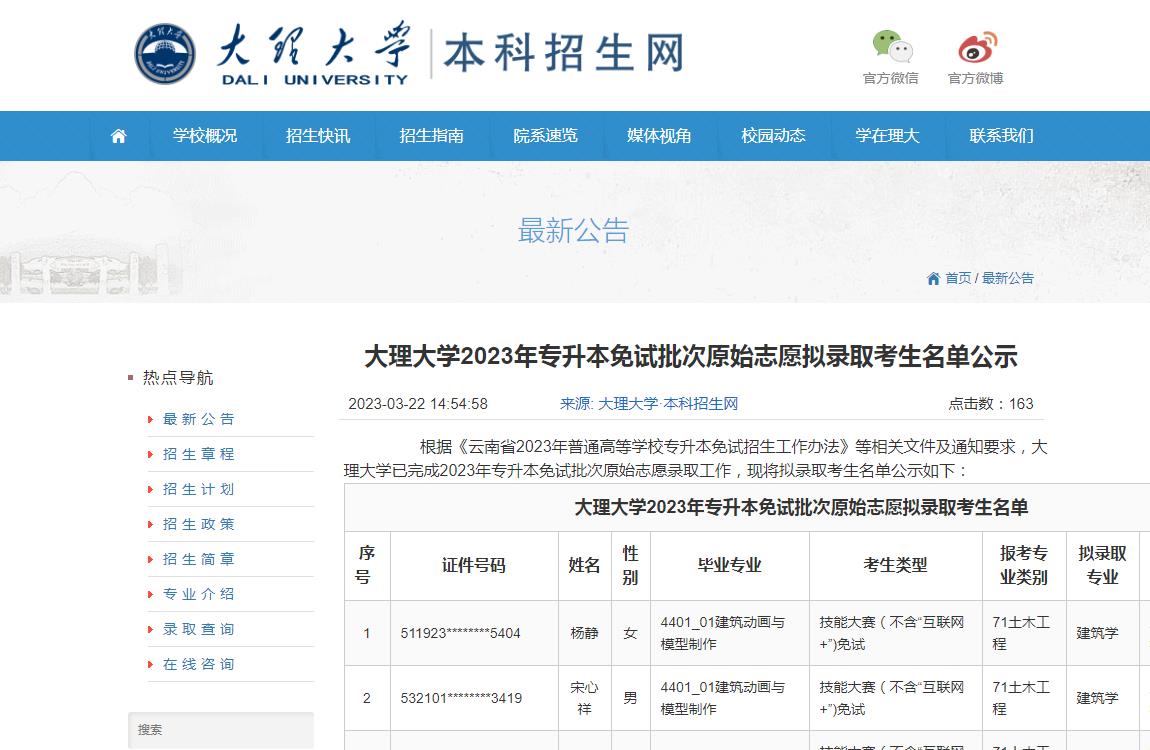Image resolution: width=1150 pixels, height=750 pixels.
Task: Open 招生章程 in the sidebar
Action: [x=199, y=455]
